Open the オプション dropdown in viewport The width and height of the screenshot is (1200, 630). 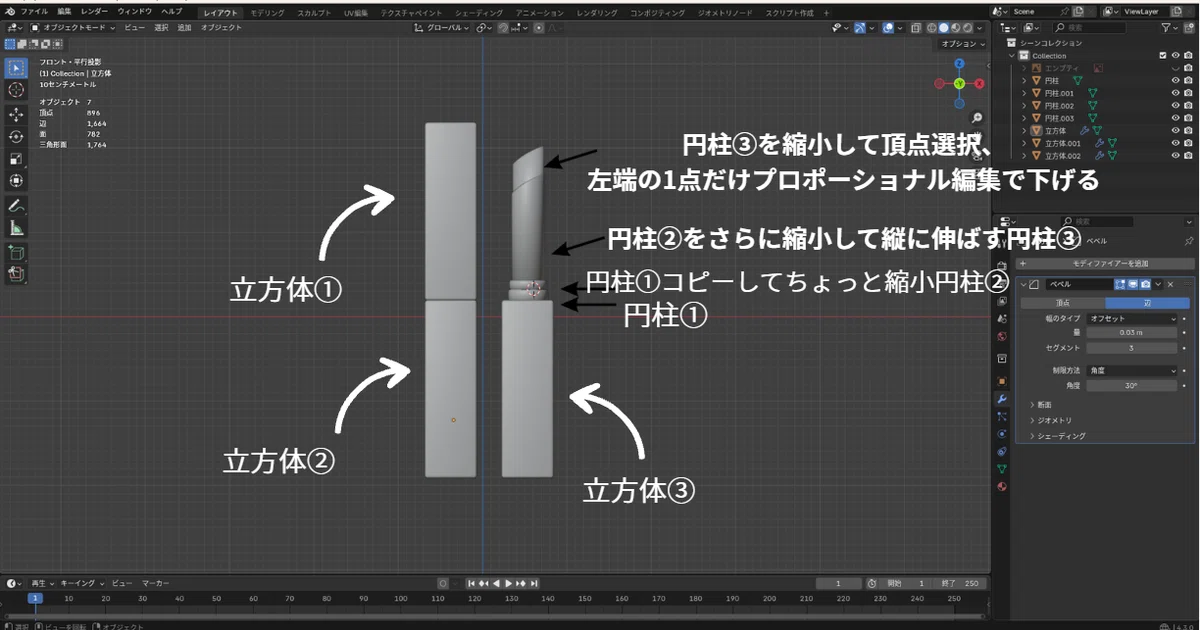962,44
